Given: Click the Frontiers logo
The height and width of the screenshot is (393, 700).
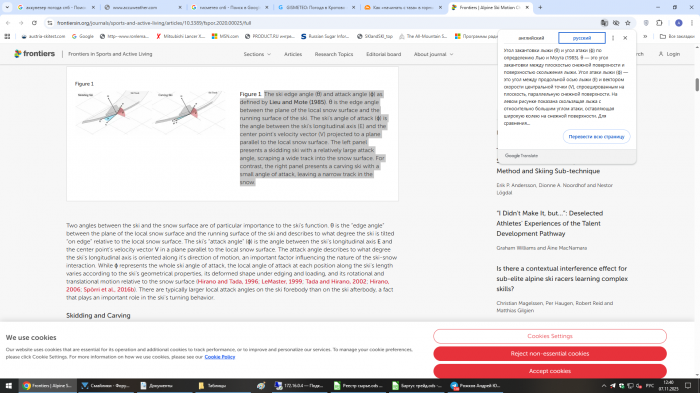Looking at the screenshot, I should pos(34,54).
